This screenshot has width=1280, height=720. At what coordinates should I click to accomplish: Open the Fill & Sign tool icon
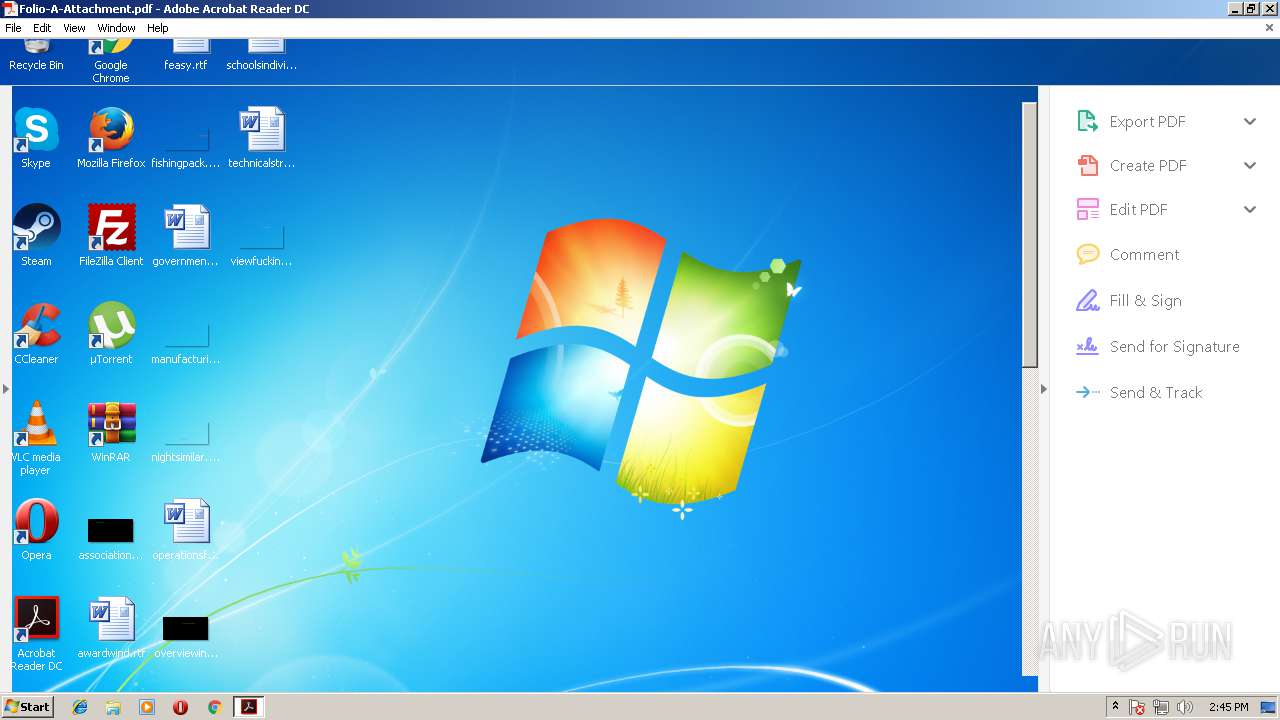pyautogui.click(x=1087, y=300)
